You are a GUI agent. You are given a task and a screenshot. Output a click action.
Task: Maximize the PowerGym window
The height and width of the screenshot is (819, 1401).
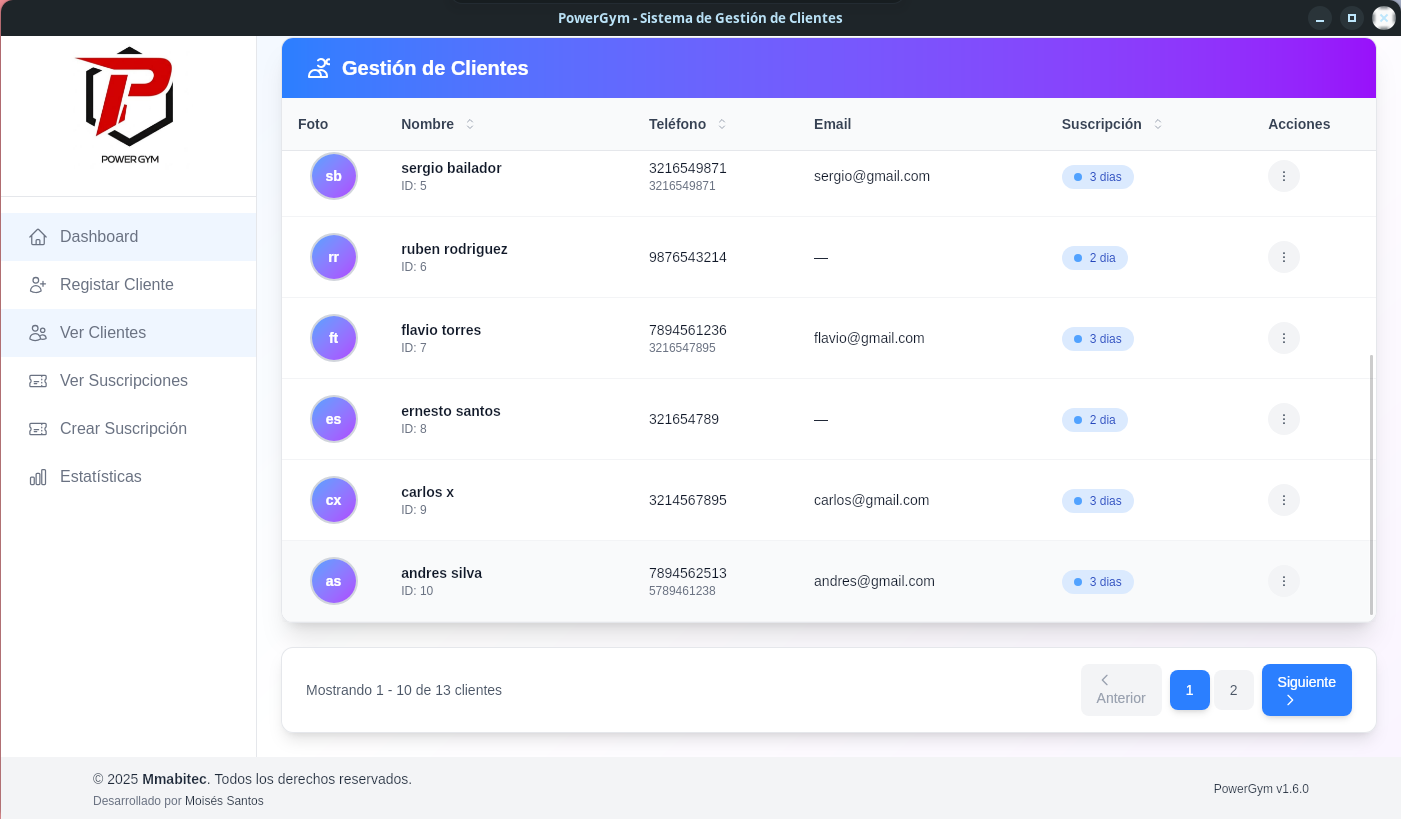point(1352,18)
